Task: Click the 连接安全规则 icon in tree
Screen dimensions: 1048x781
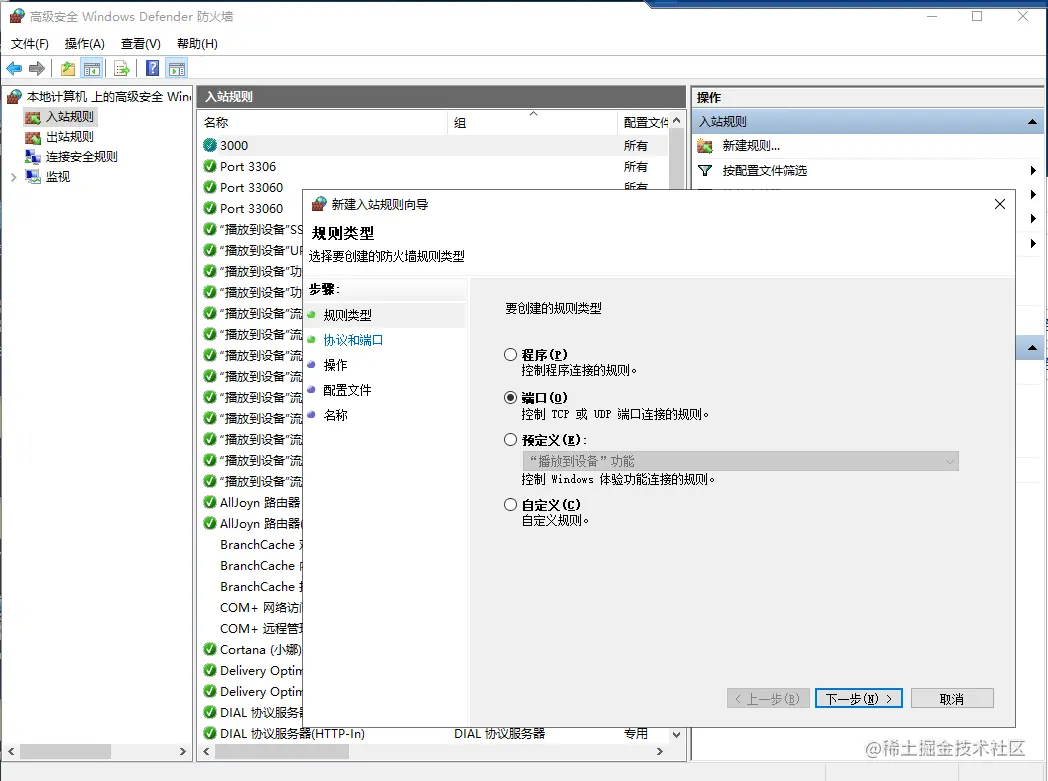Action: coord(33,157)
